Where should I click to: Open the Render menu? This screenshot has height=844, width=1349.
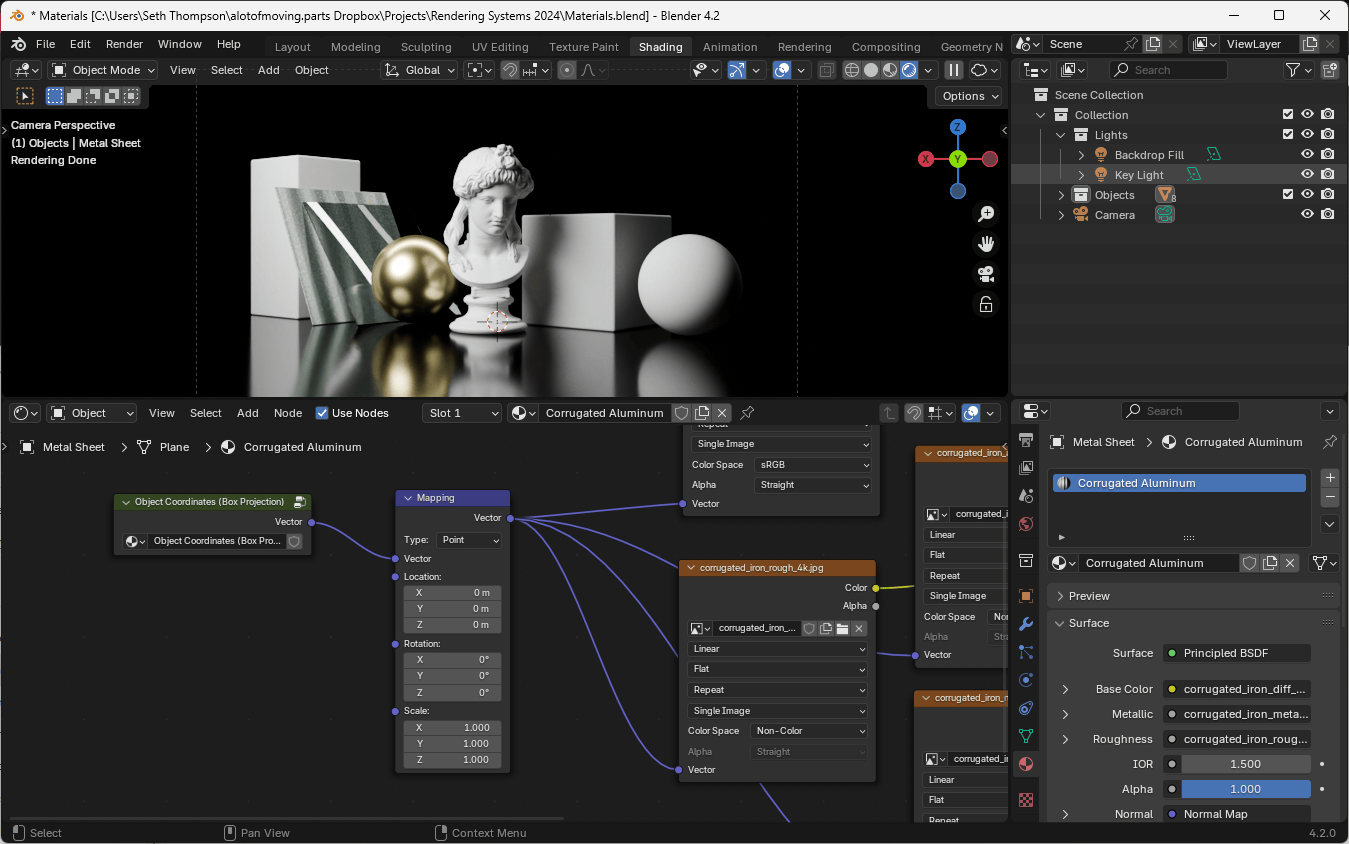(125, 44)
